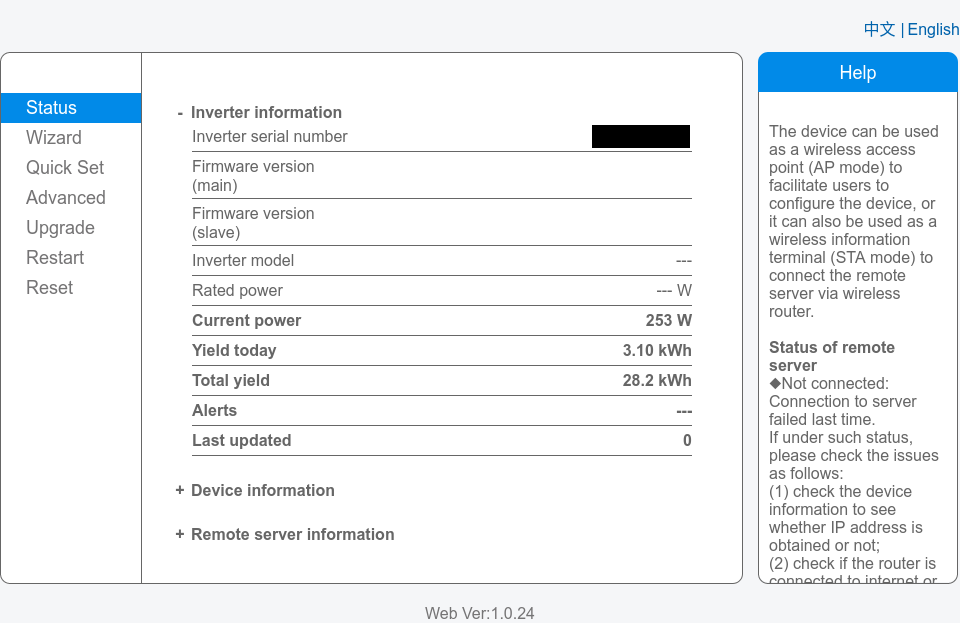Screen dimensions: 960x623
Task: Expand the Remote server information section
Action: pyautogui.click(x=291, y=535)
